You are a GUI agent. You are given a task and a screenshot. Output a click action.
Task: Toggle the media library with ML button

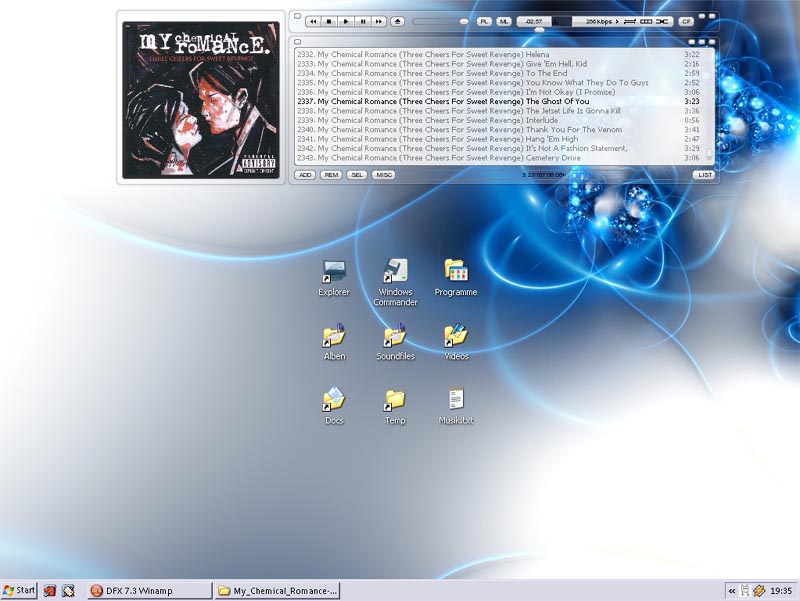click(504, 21)
